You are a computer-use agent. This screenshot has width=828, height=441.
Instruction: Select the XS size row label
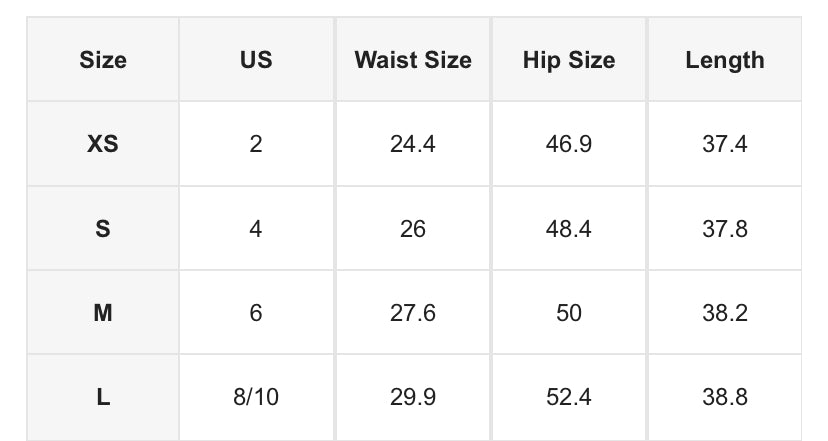103,144
